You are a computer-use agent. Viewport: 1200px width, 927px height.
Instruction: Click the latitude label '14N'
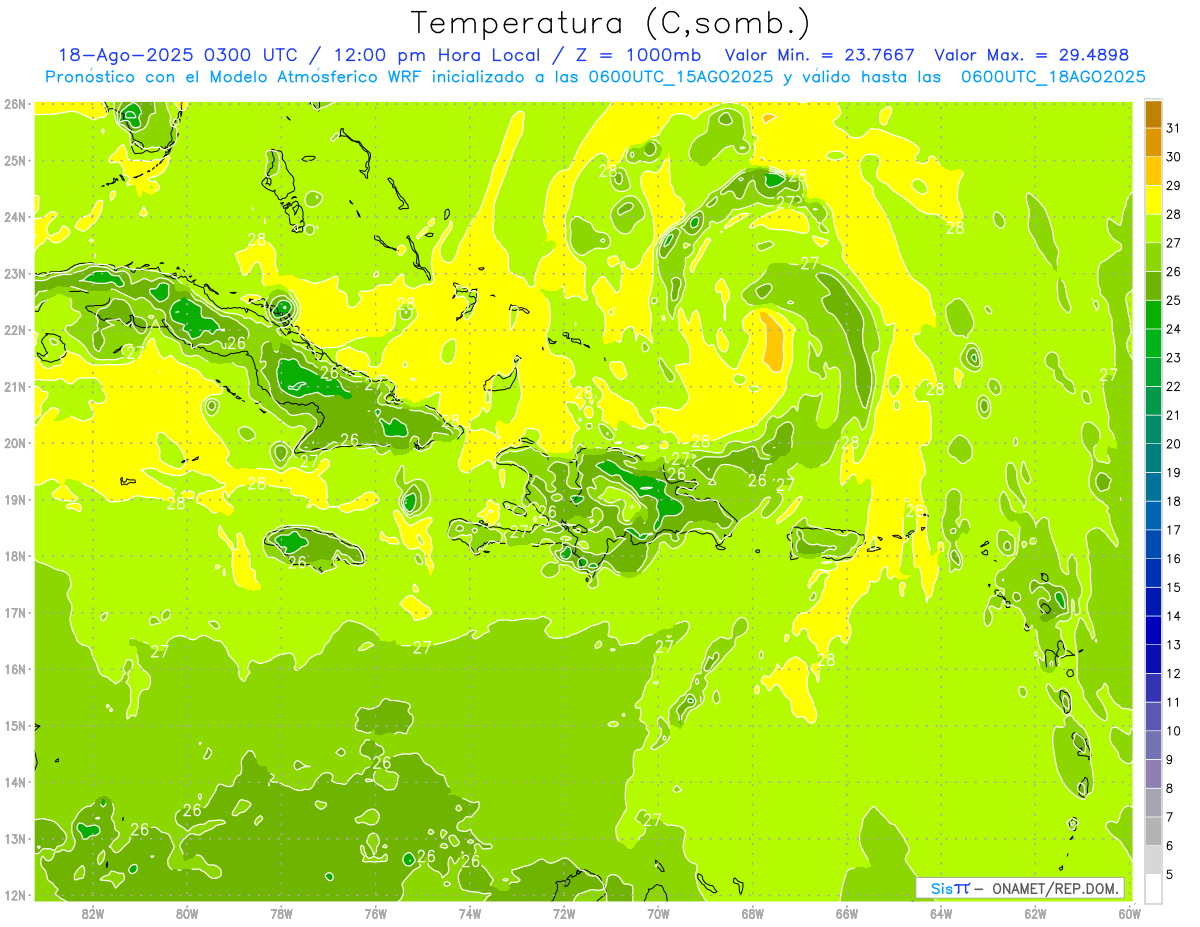(x=15, y=782)
